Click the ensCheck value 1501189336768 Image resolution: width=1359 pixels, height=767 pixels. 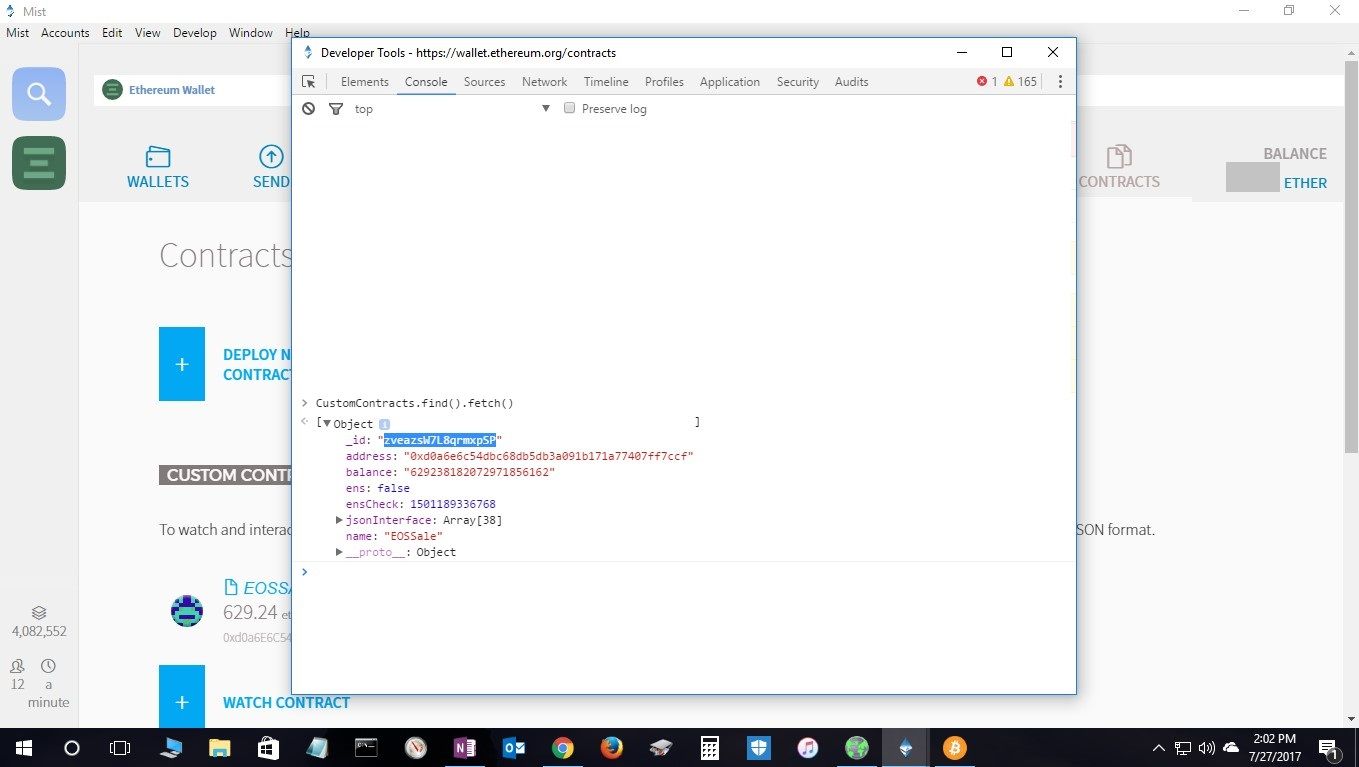tap(452, 504)
